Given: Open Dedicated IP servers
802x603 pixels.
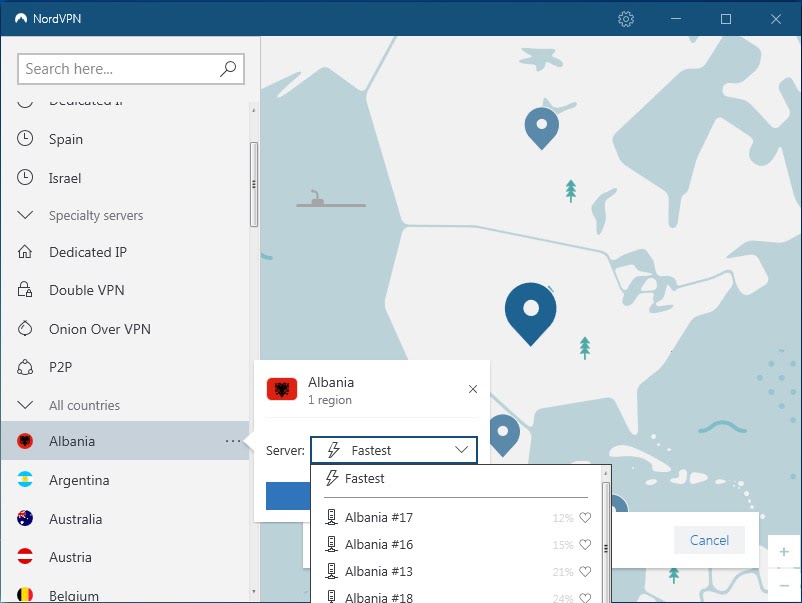Looking at the screenshot, I should click(x=125, y=252).
